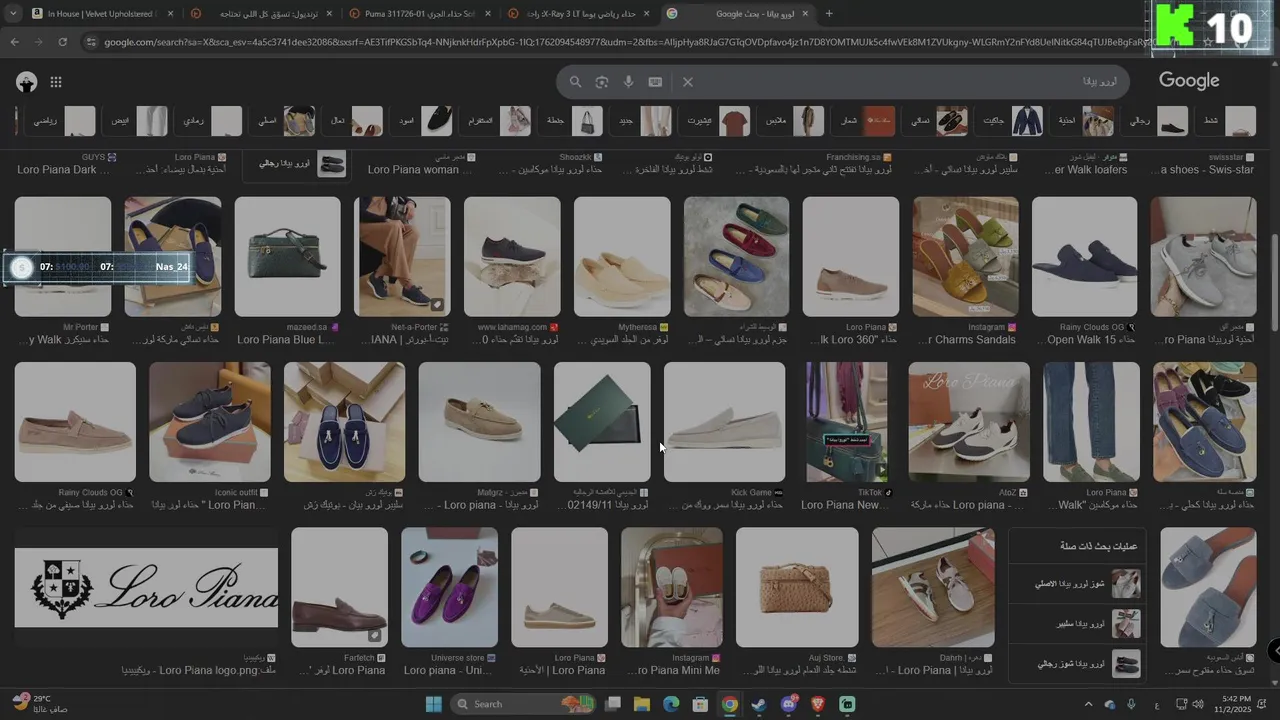Open Microsoft Edge from the taskbar
The height and width of the screenshot is (720, 1280).
tap(671, 704)
